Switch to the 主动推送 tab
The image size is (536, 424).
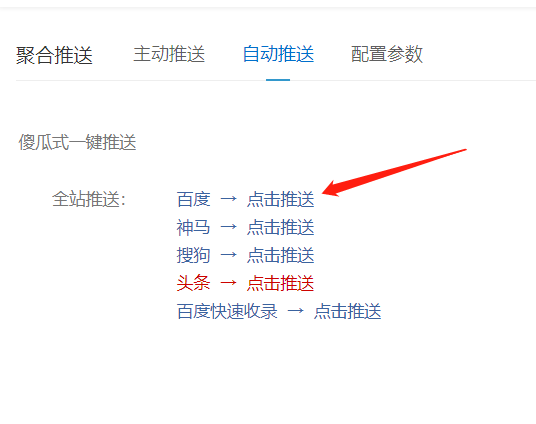(169, 54)
